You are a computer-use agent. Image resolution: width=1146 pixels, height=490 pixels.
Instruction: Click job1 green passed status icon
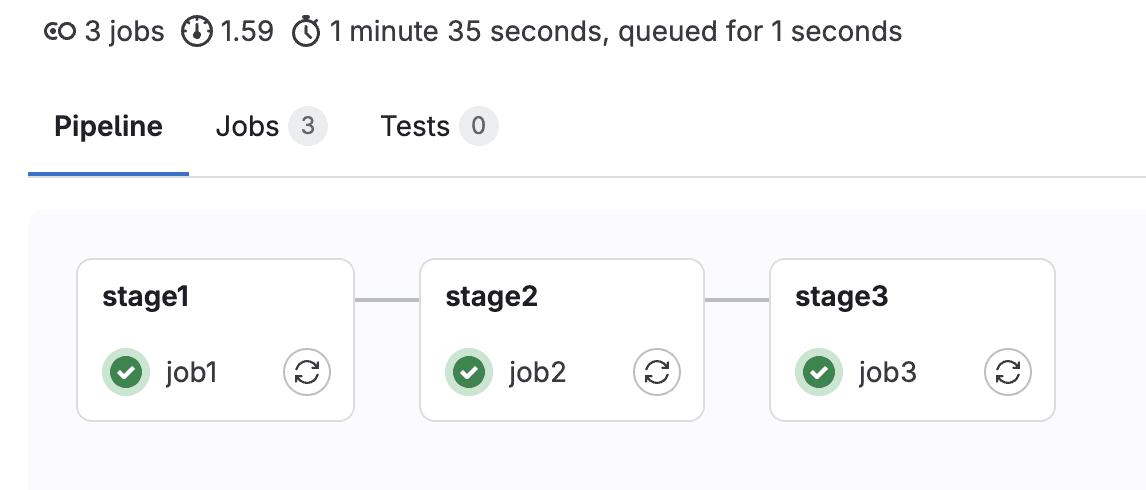tap(125, 373)
